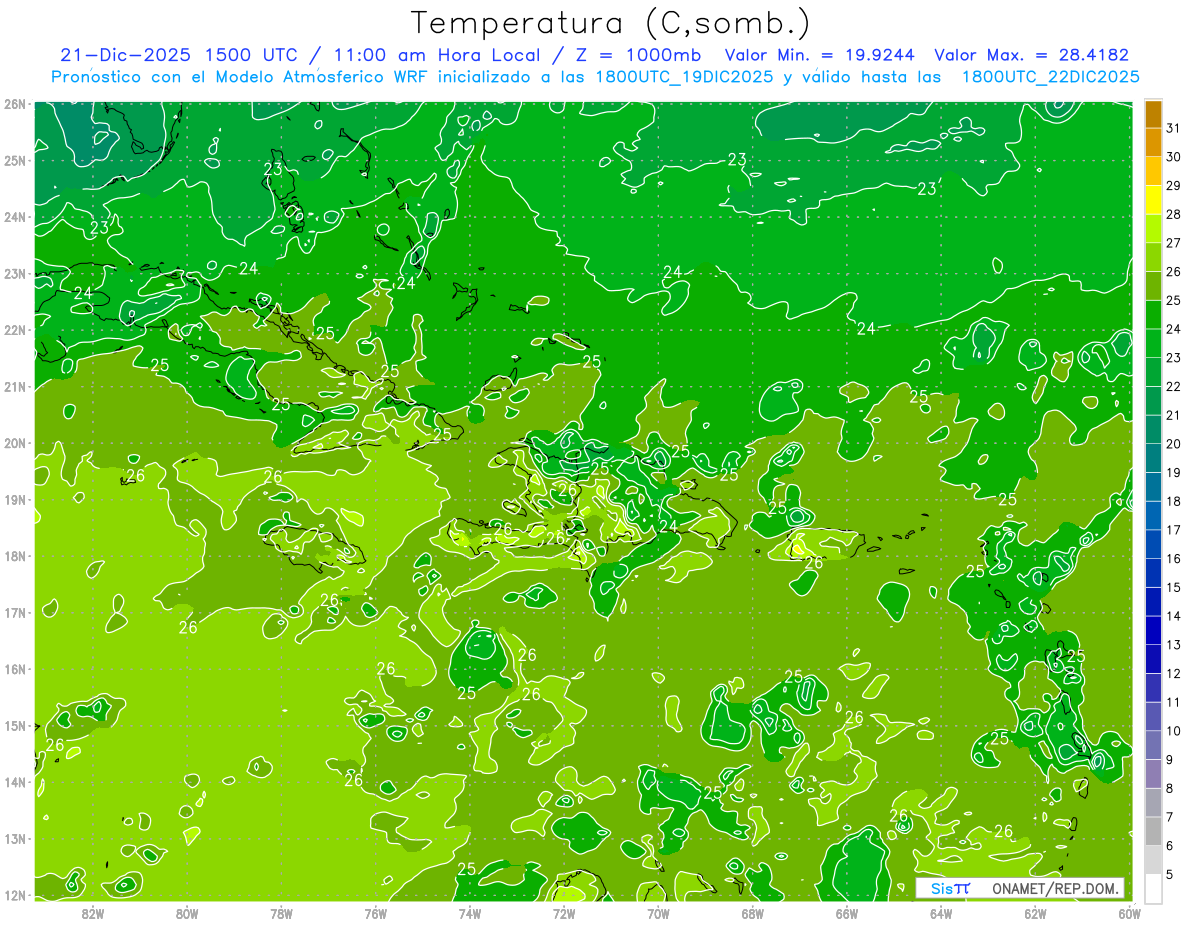Click the 12N latitude axis label

15,895
